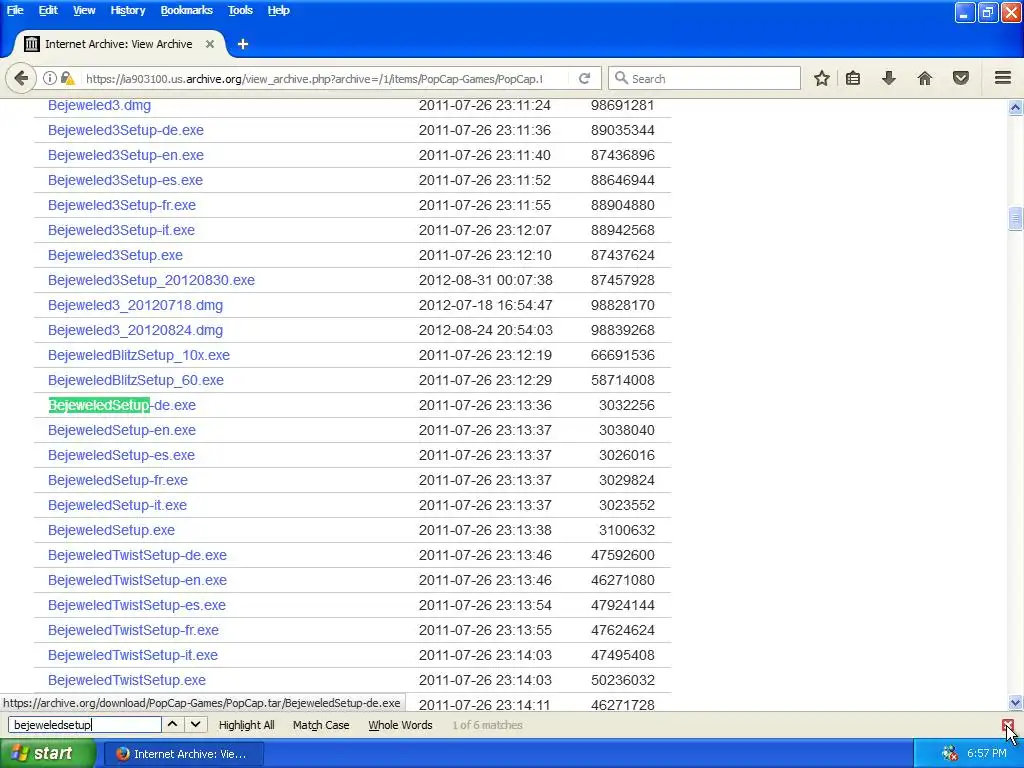Click the Firefox icon in taskbar button

click(x=123, y=754)
